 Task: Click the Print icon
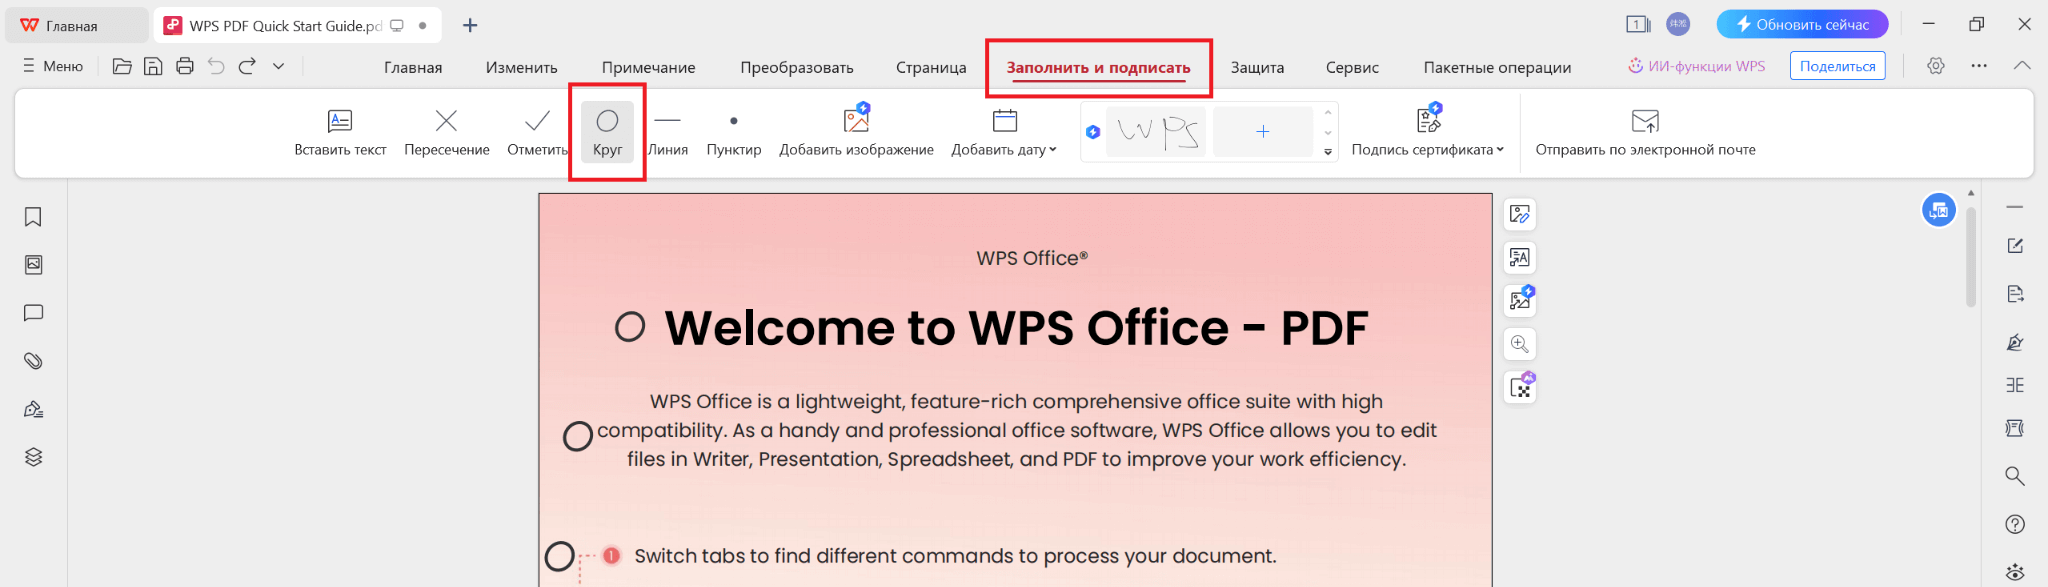(185, 66)
